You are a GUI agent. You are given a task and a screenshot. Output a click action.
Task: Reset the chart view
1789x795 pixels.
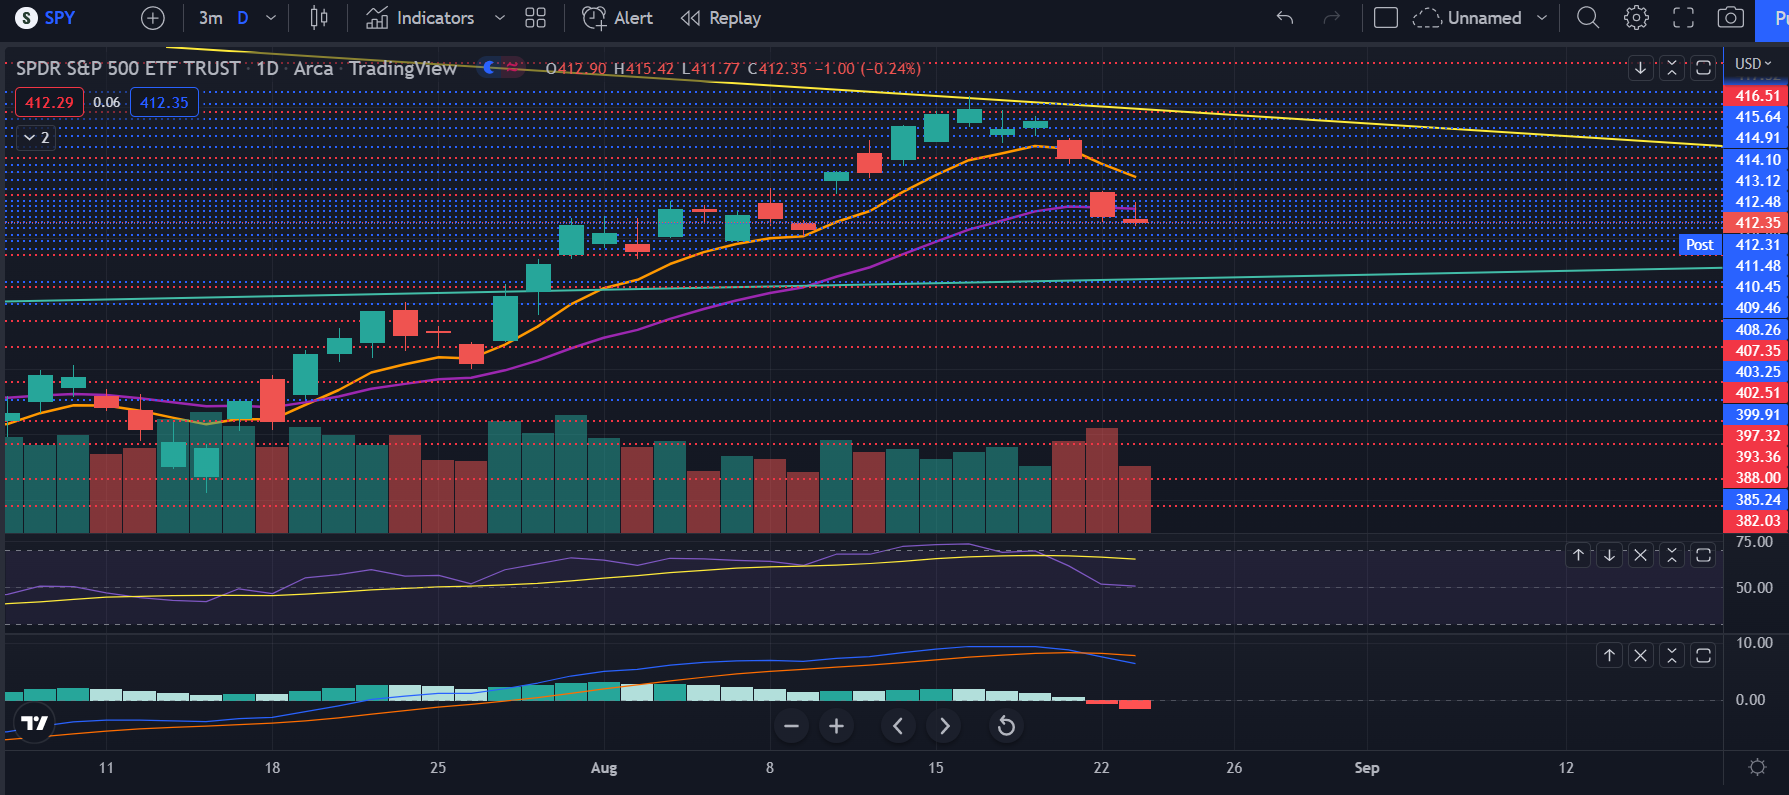tap(1006, 726)
